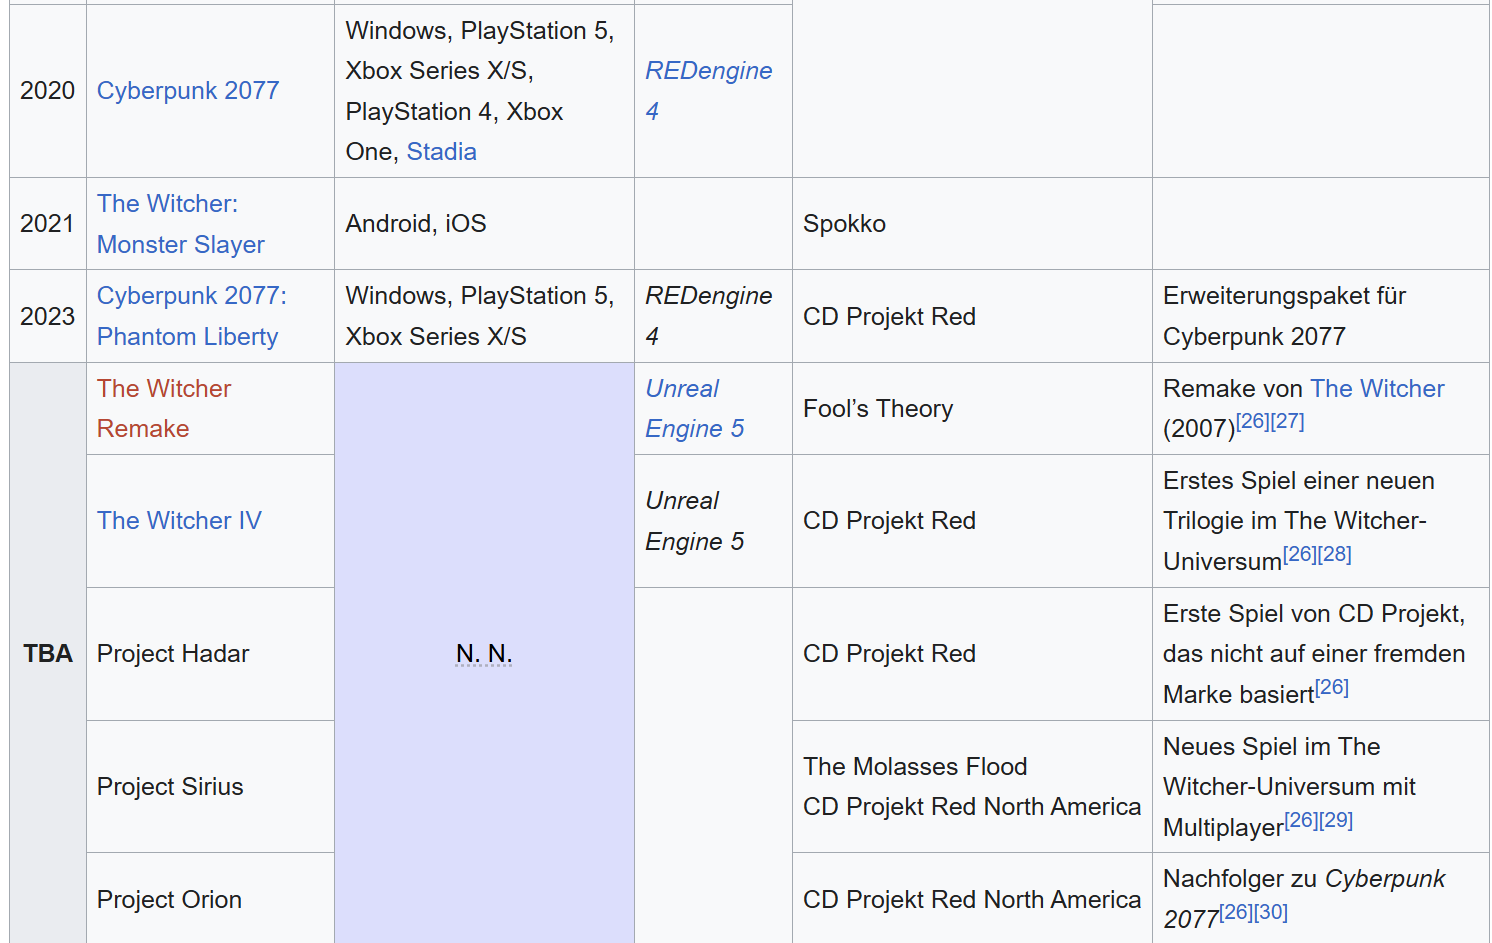Follow The Witcher link in remake note

click(1377, 388)
